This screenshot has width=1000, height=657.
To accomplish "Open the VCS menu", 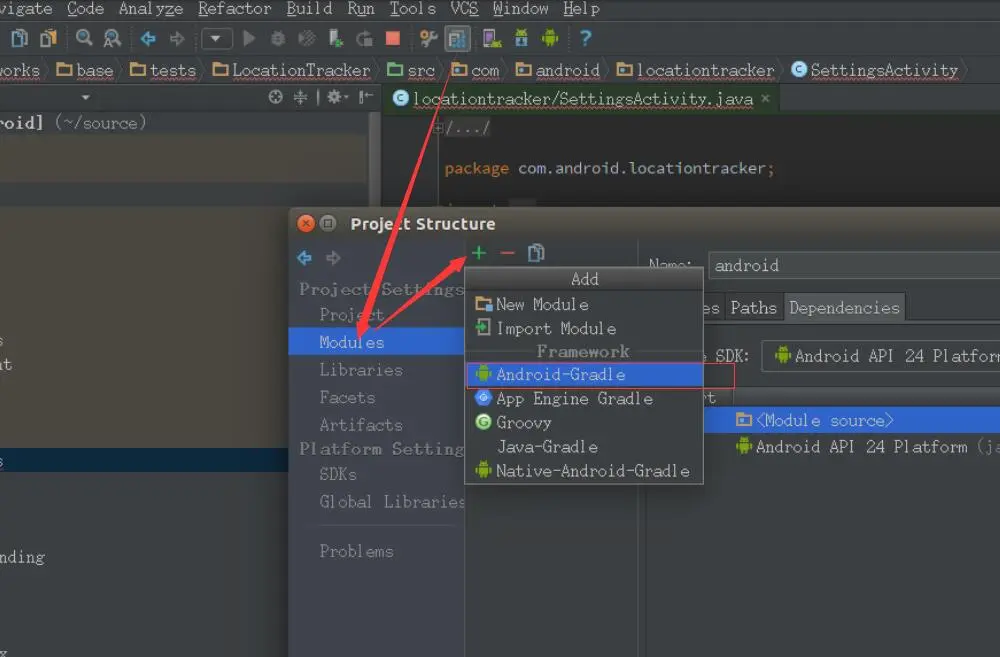I will click(x=464, y=9).
